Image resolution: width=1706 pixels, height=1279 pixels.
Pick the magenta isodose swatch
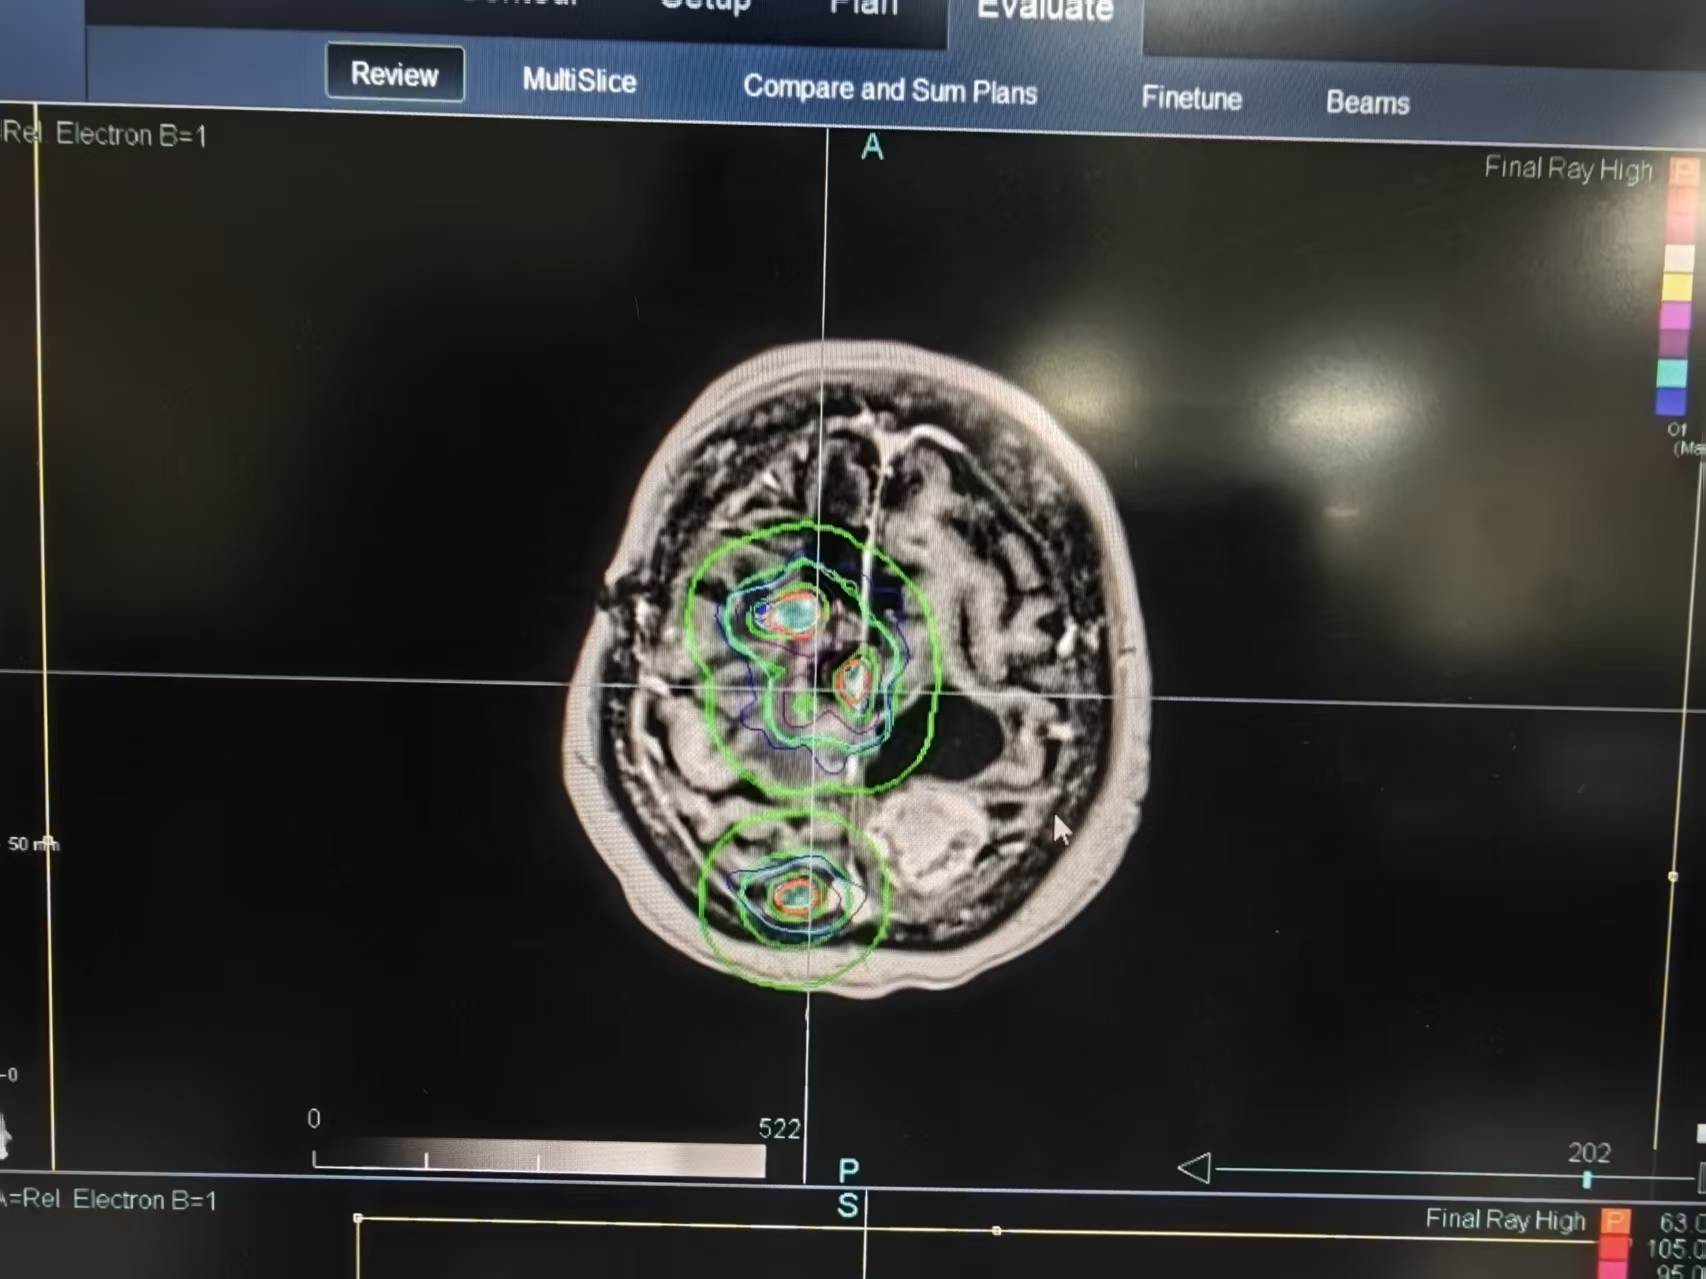pyautogui.click(x=1675, y=316)
